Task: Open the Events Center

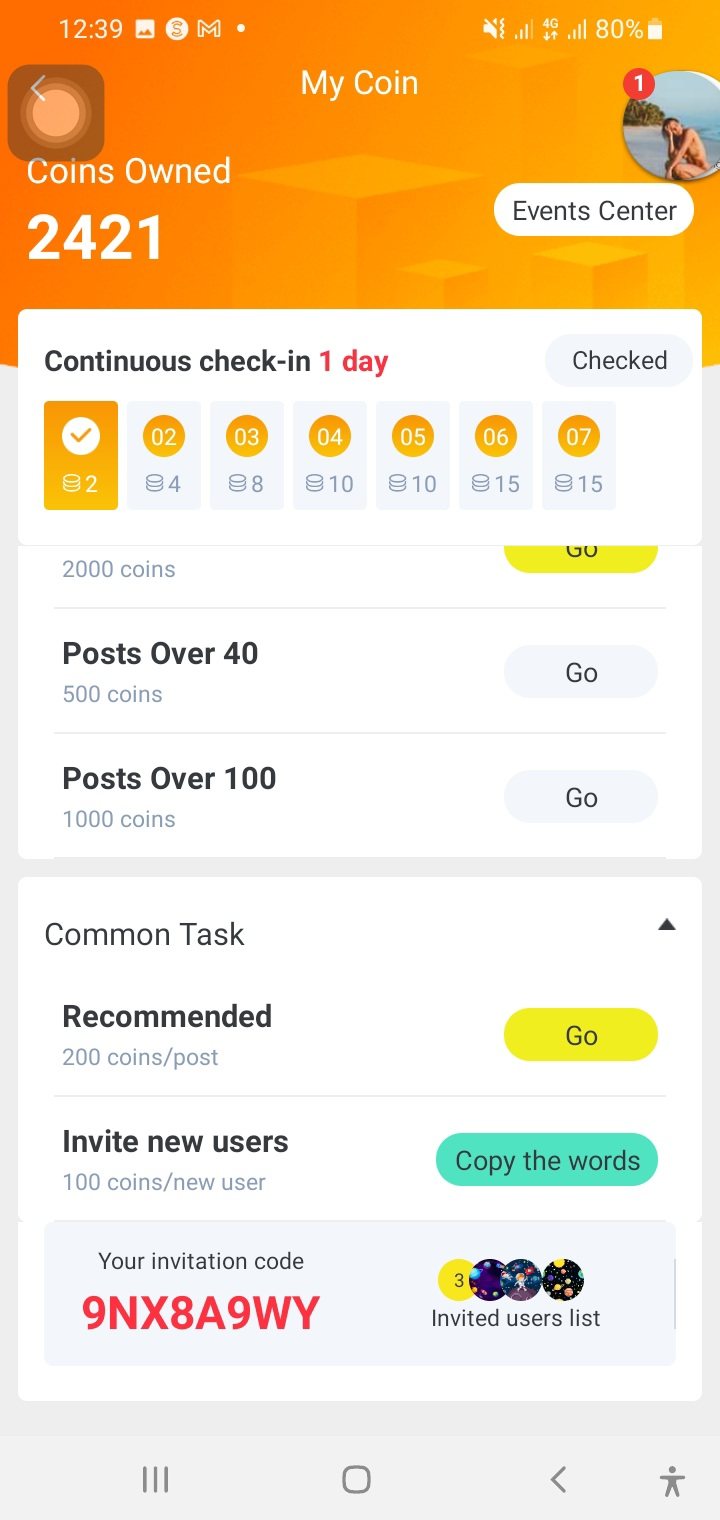Action: tap(594, 211)
